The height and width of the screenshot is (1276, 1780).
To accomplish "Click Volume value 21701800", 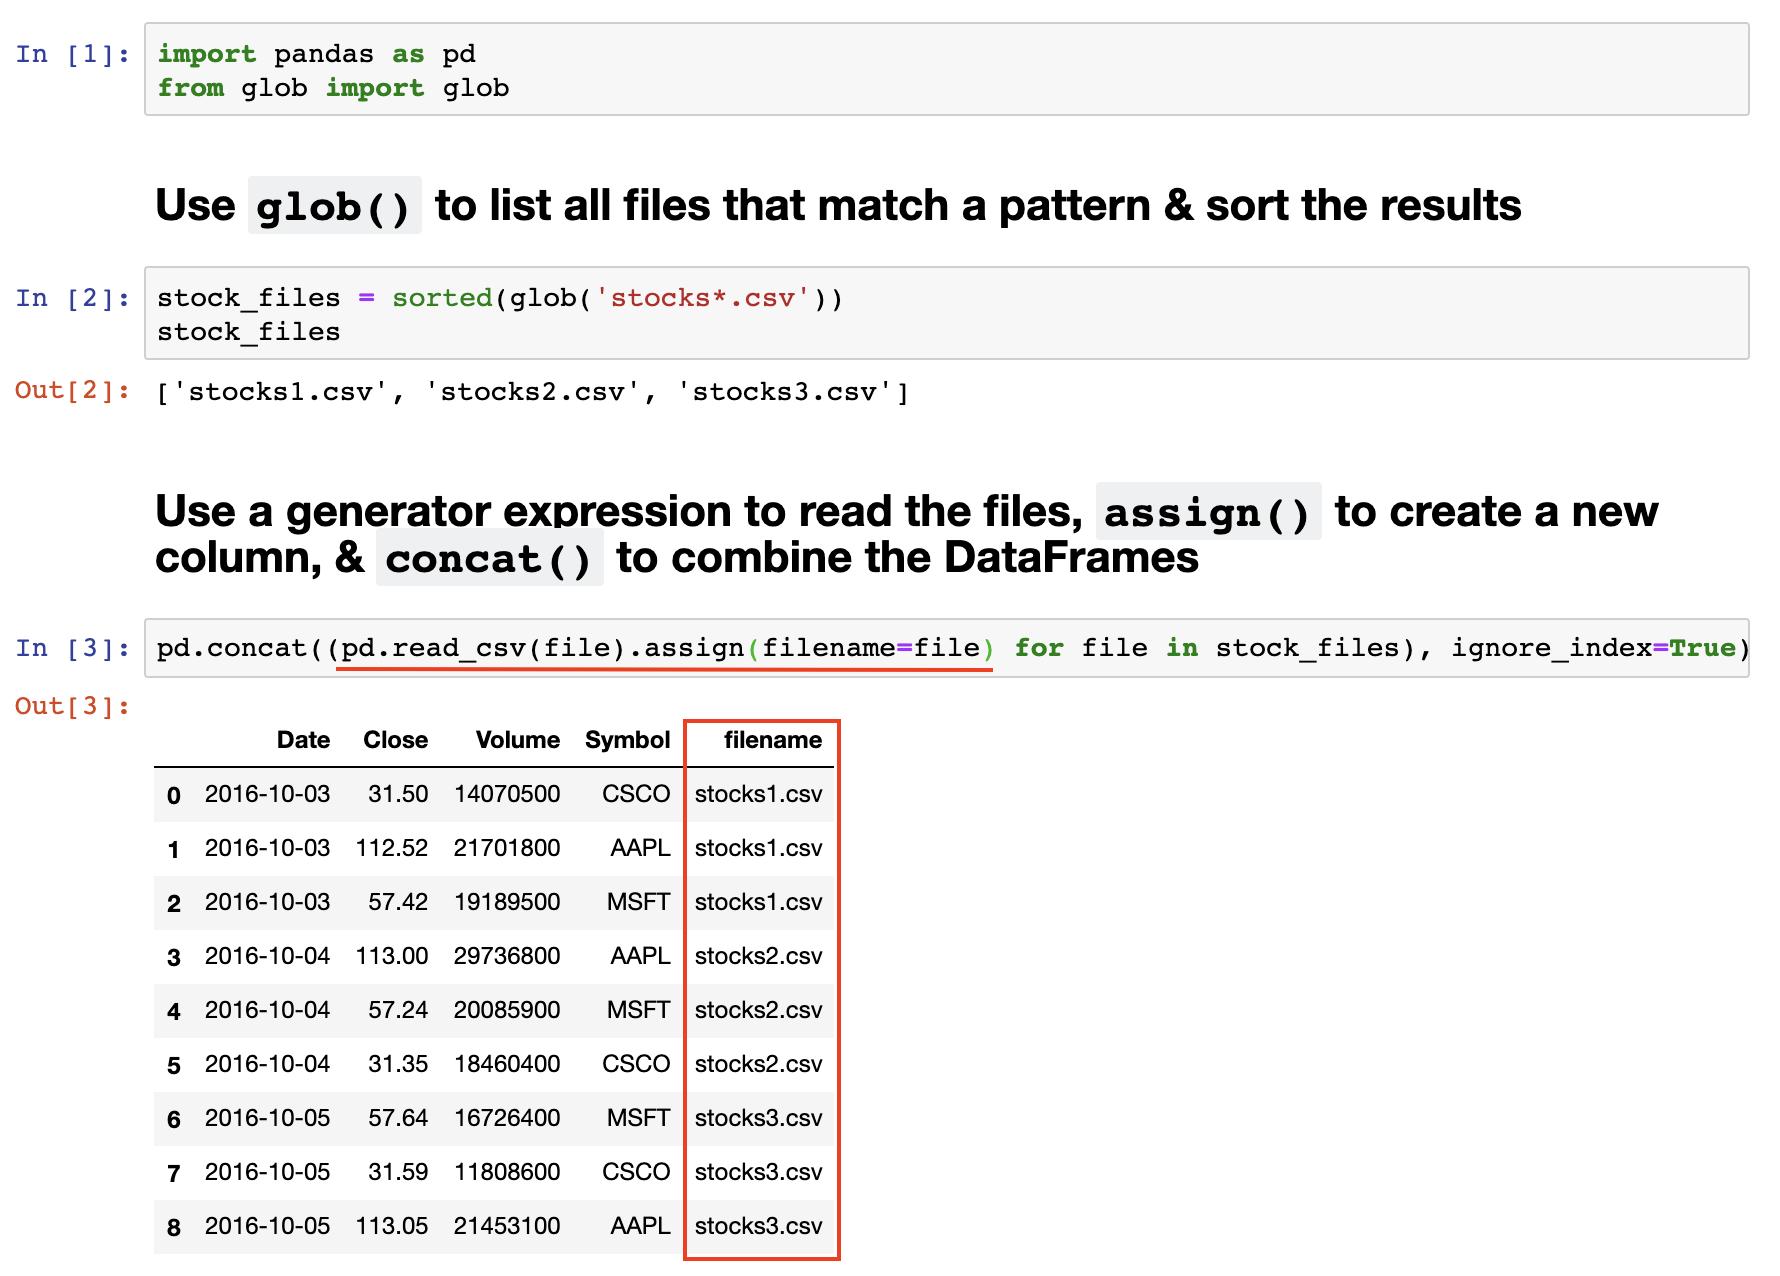I will (507, 848).
